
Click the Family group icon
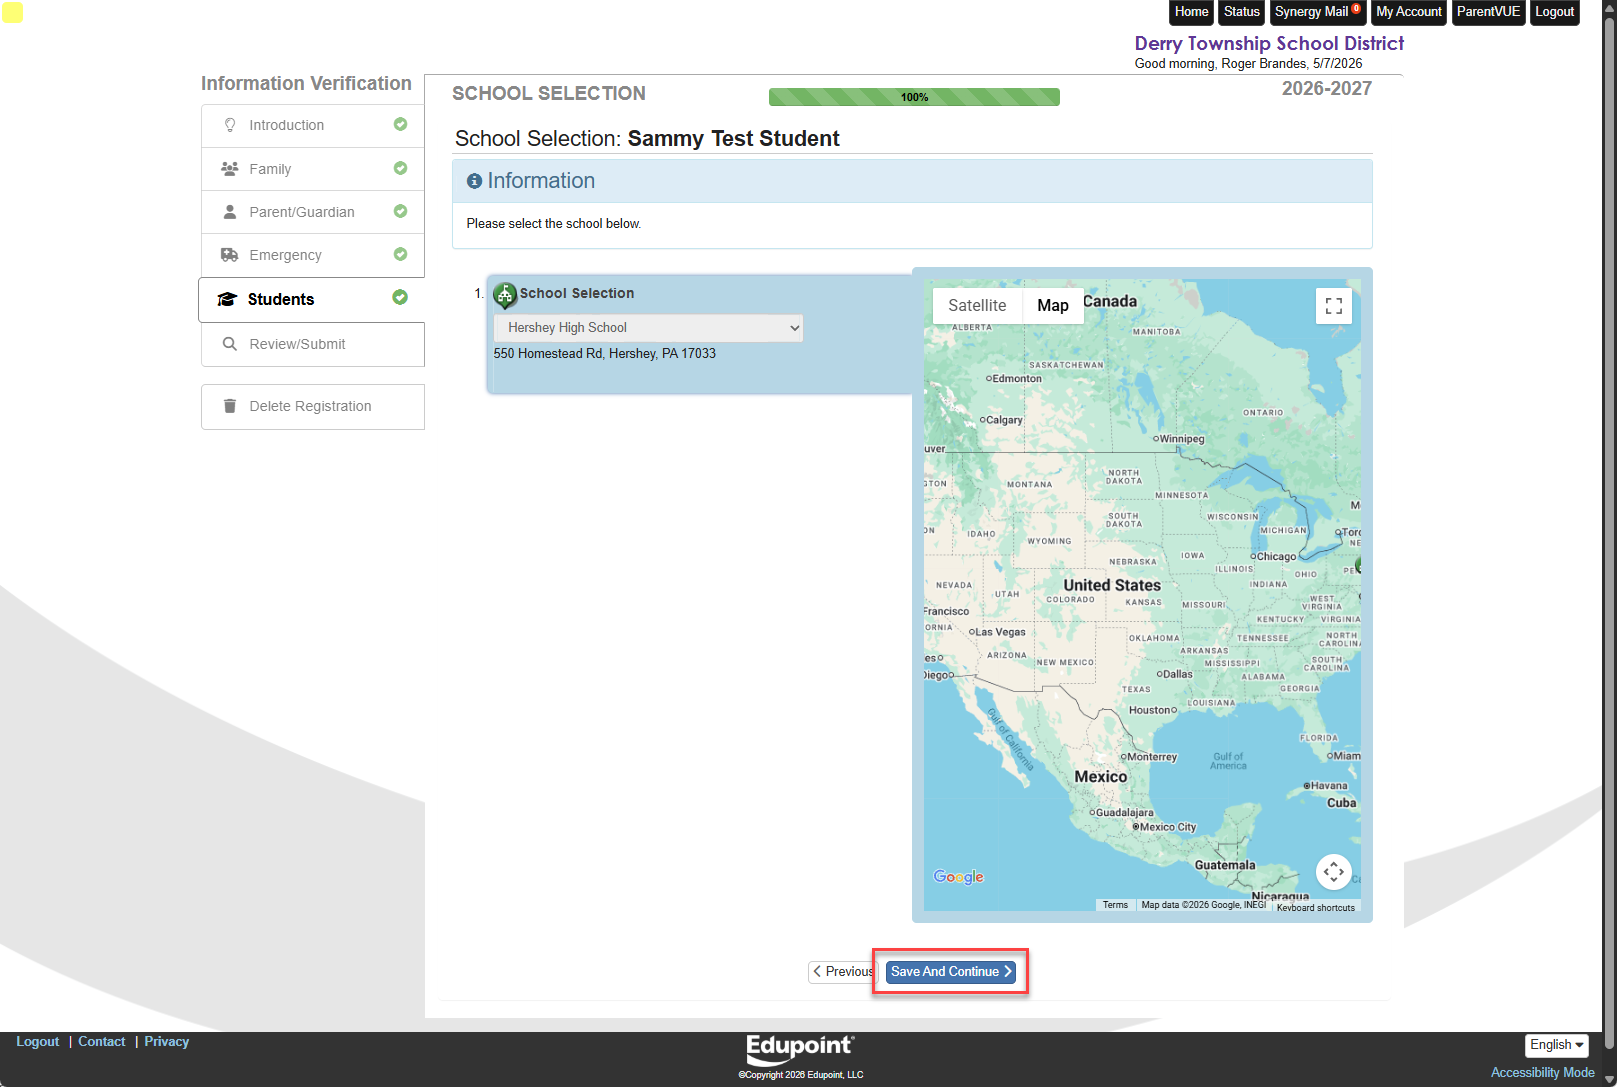[230, 169]
